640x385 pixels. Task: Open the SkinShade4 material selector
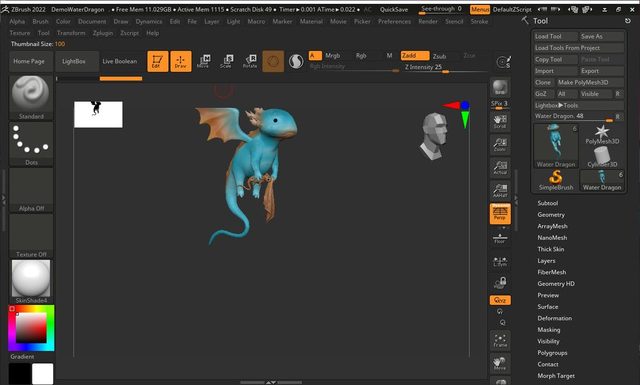pos(31,282)
